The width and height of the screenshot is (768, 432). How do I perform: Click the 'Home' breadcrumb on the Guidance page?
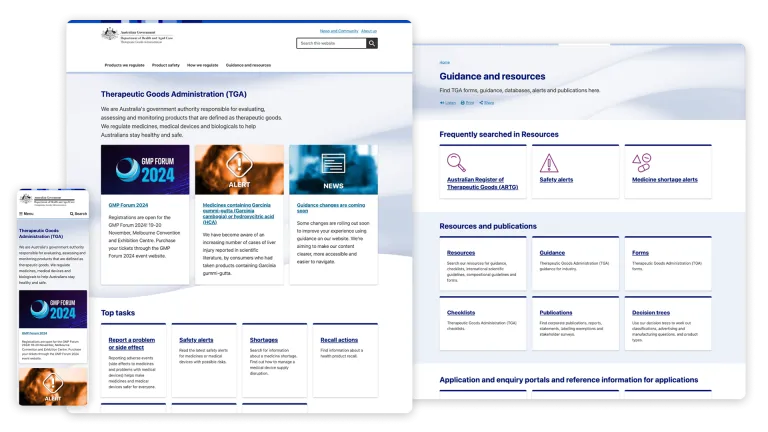coord(444,63)
